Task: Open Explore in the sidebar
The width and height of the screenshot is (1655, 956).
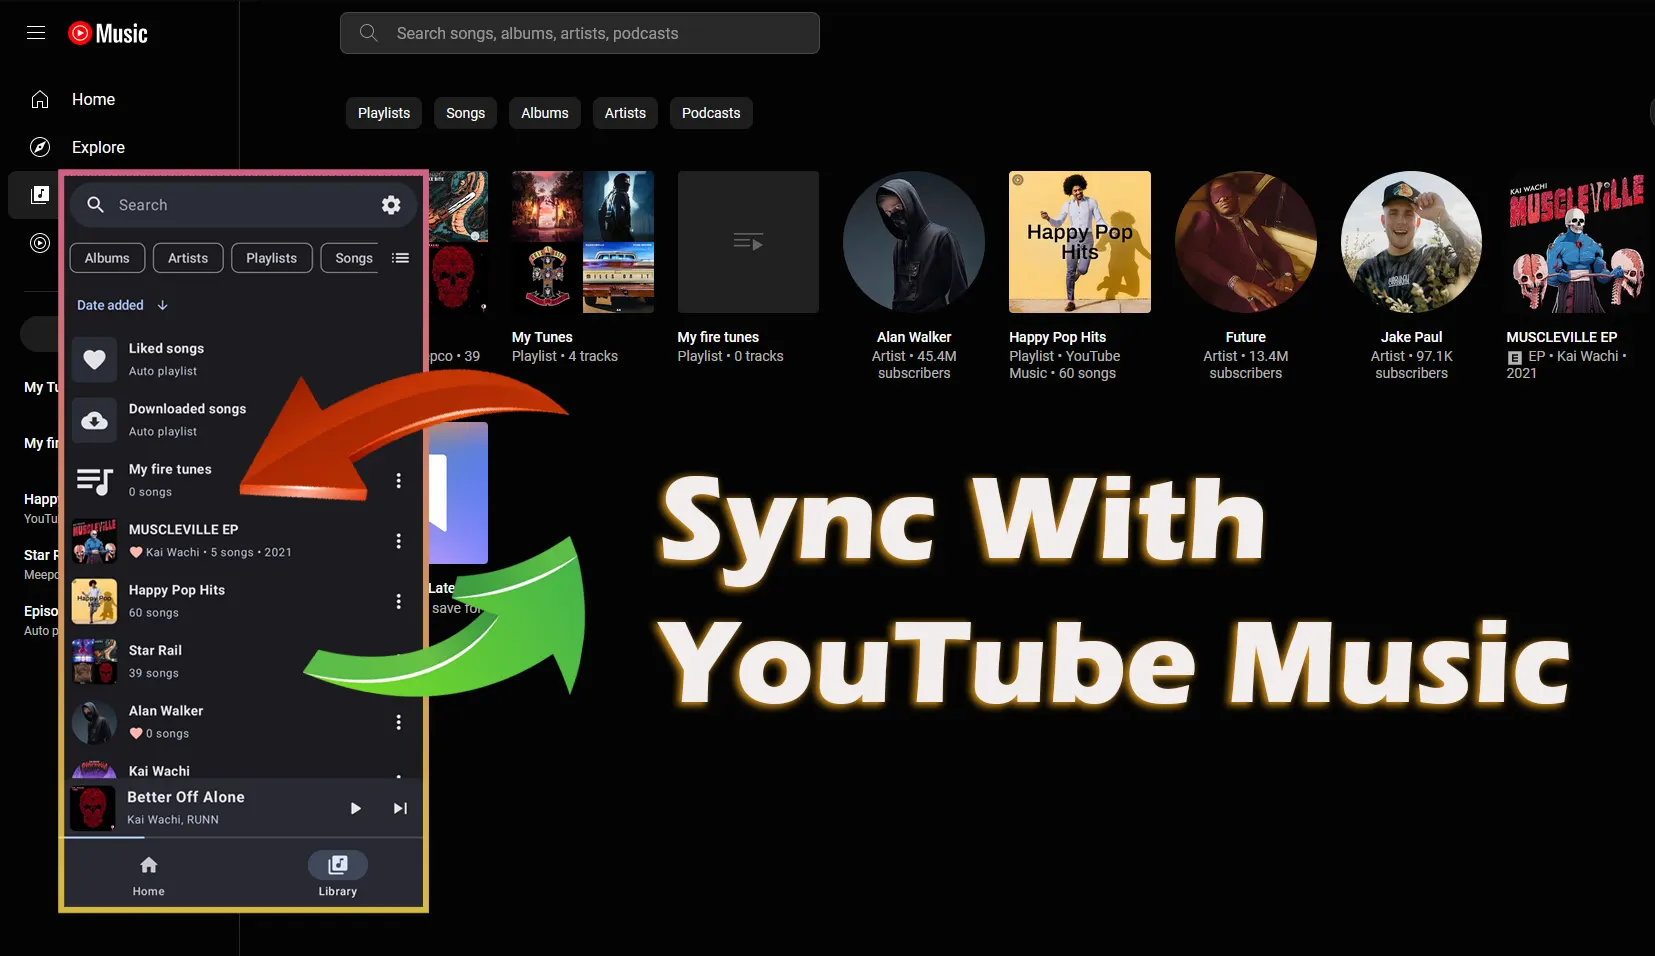Action: pyautogui.click(x=98, y=147)
